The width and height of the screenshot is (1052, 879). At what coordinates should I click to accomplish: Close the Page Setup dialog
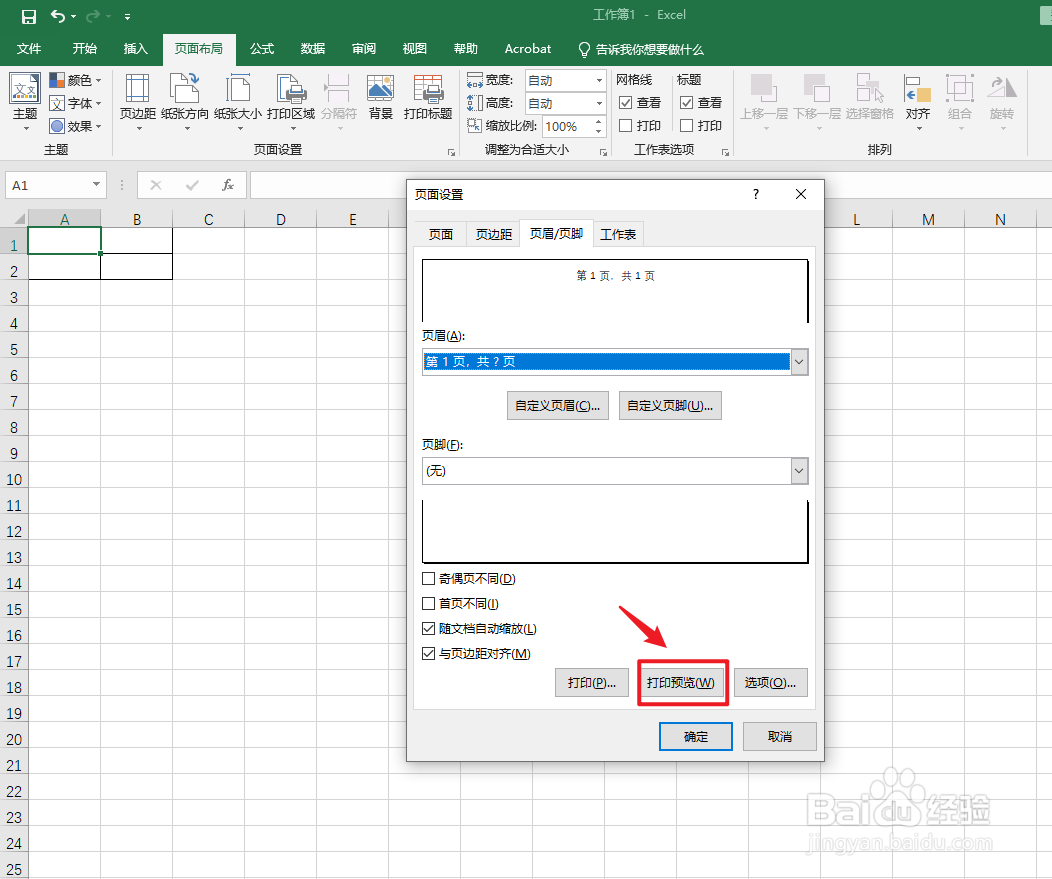click(800, 195)
